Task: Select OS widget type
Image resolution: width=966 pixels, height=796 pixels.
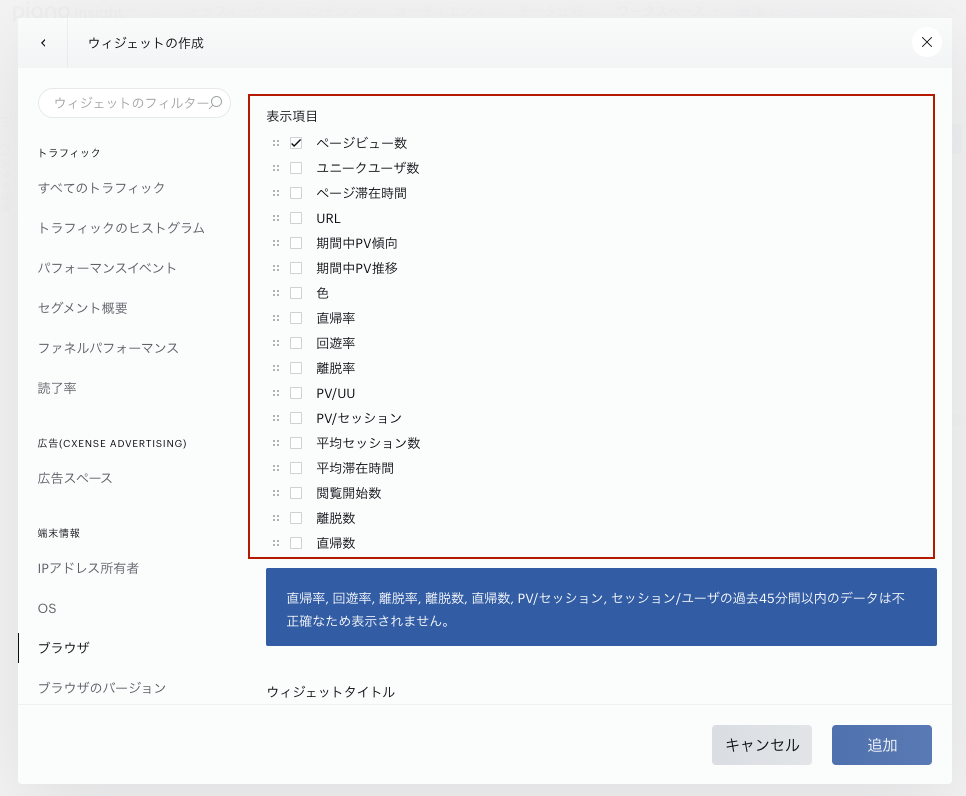Action: point(47,608)
